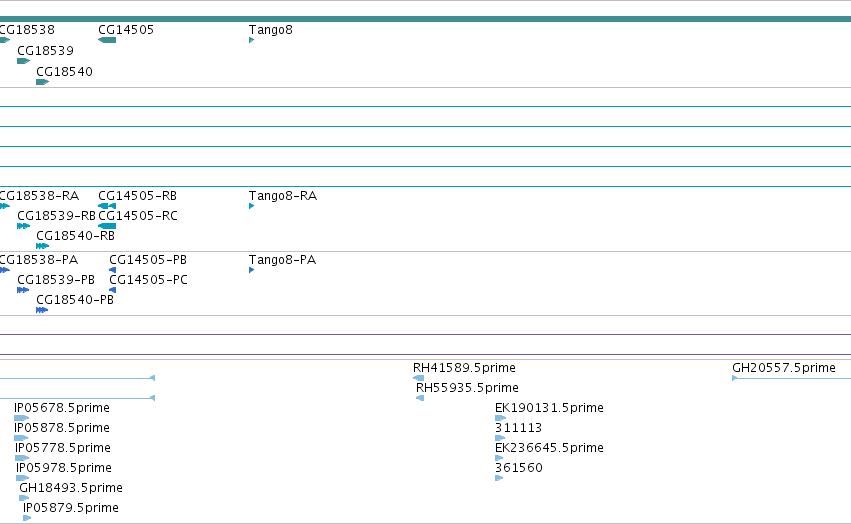
Task: Click the IP05978.5prime EST glyph
Action: pos(23,479)
